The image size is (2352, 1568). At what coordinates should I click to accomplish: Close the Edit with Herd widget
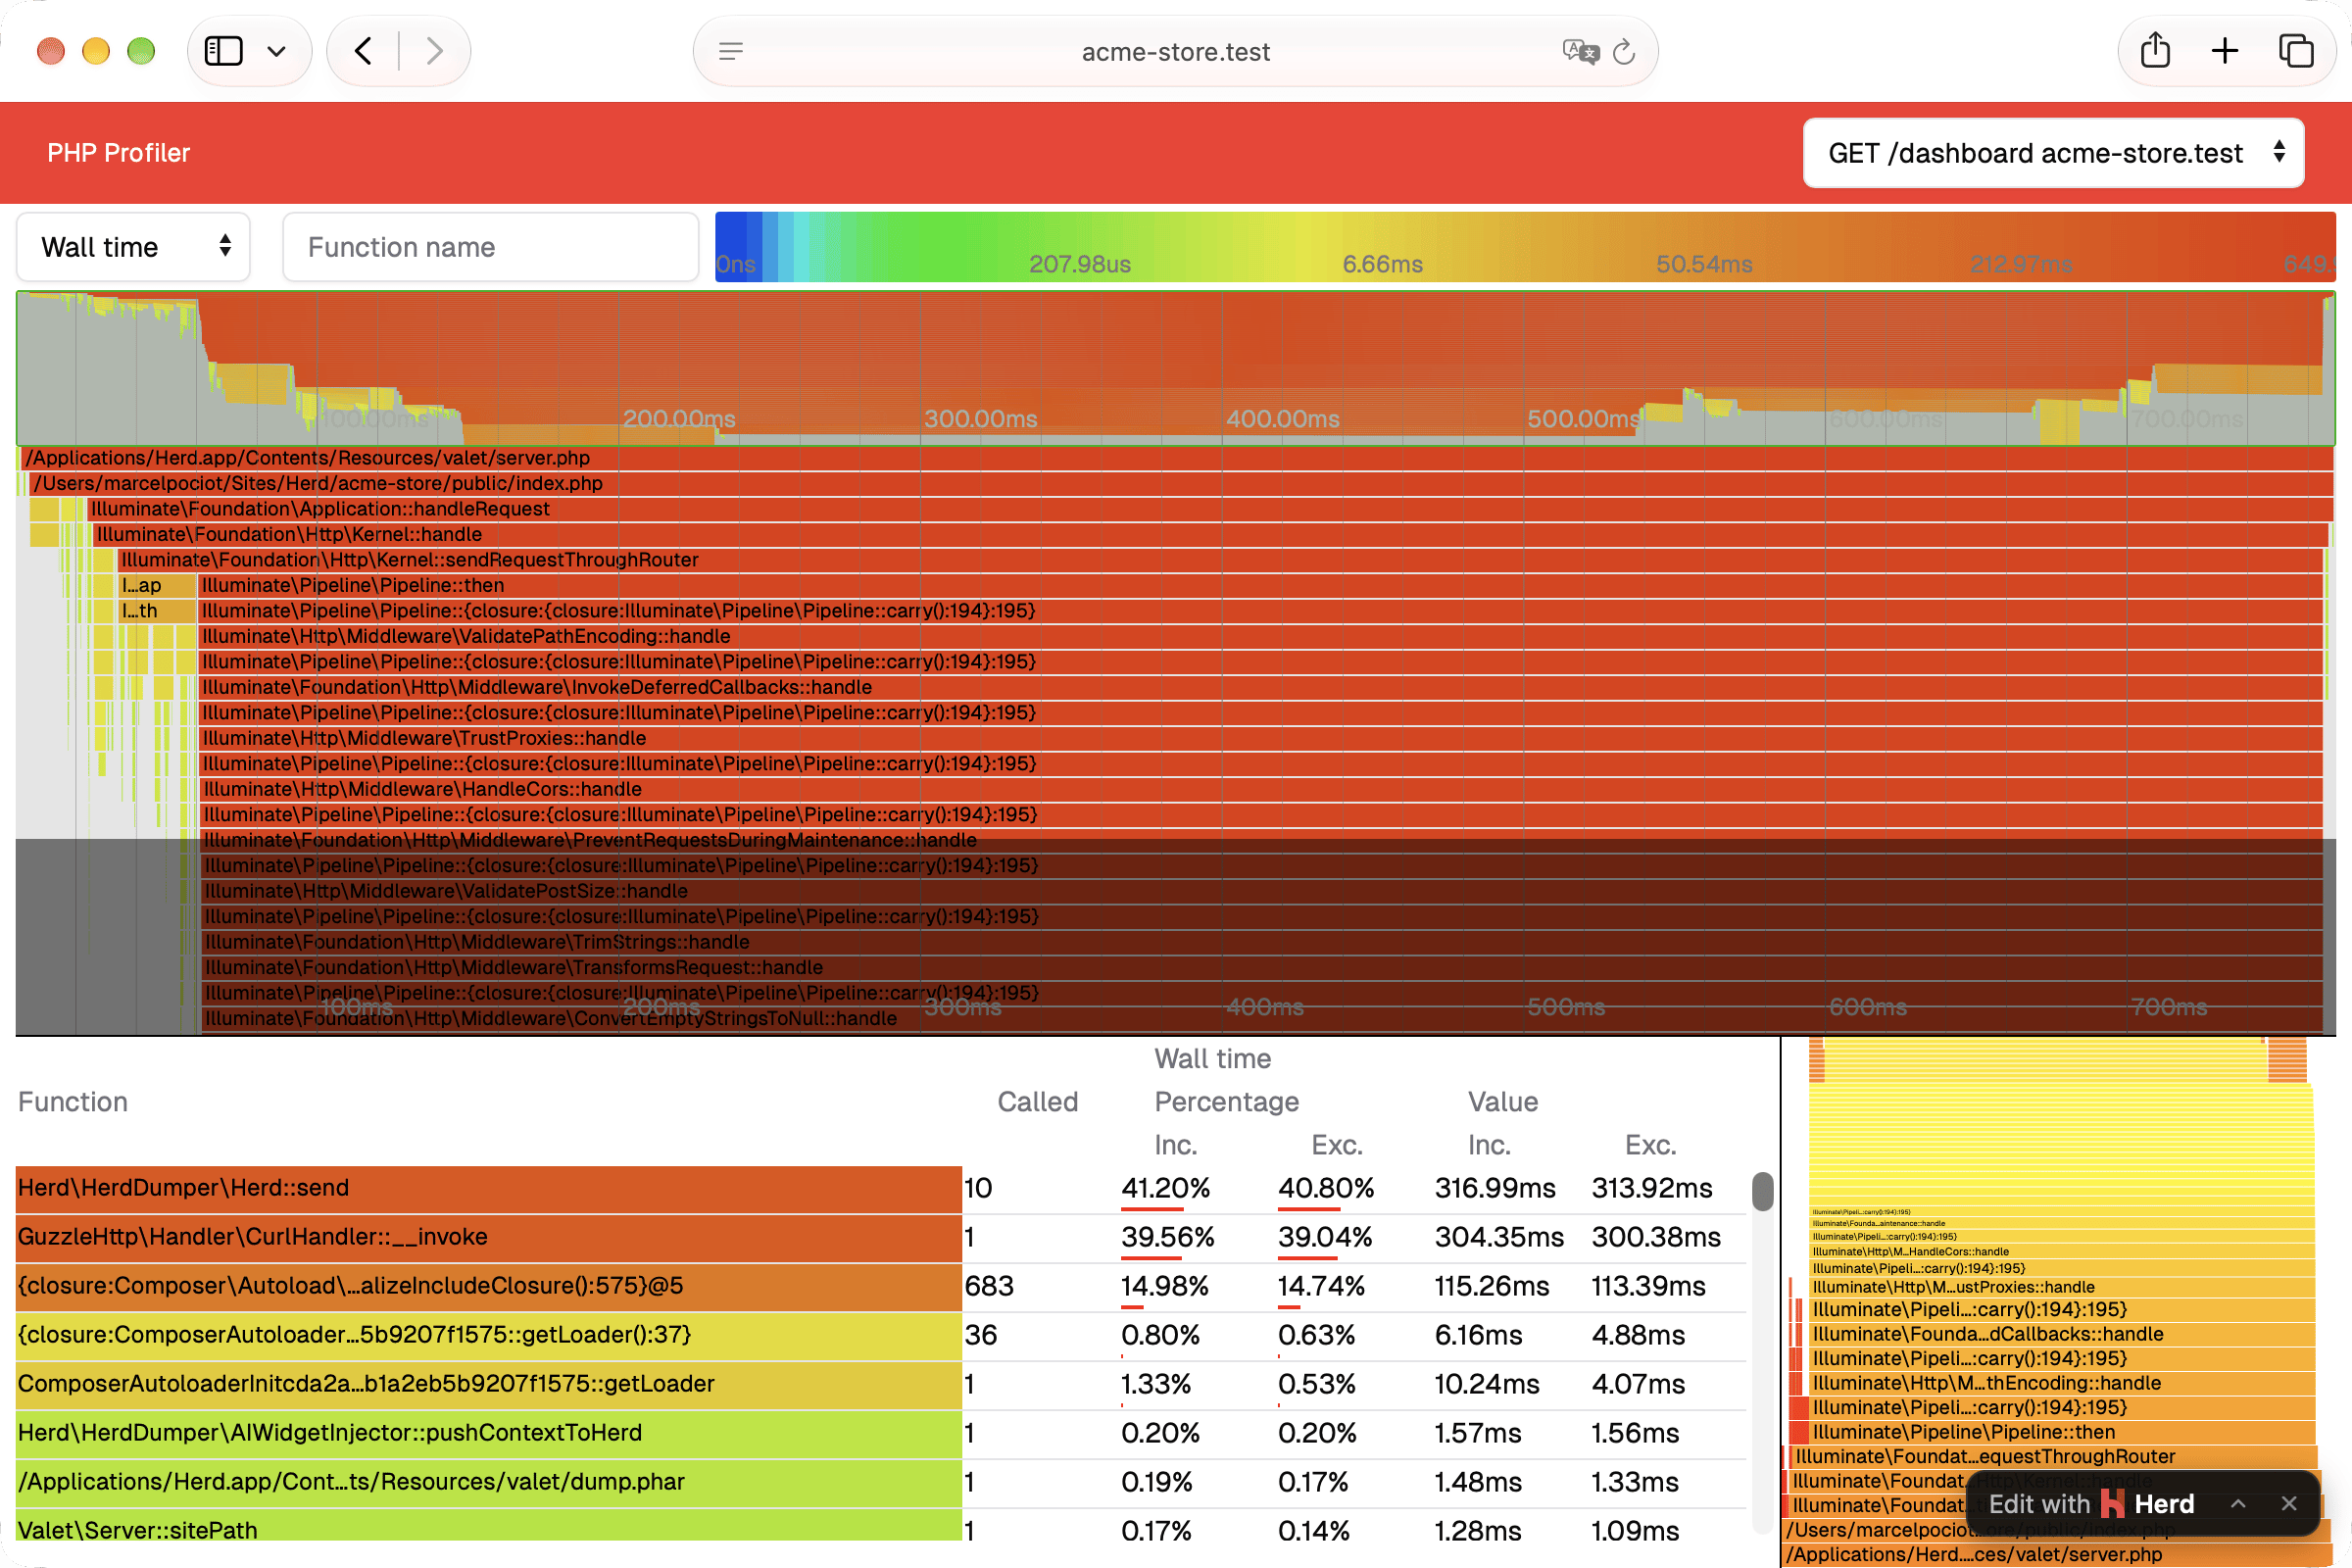click(x=2289, y=1504)
